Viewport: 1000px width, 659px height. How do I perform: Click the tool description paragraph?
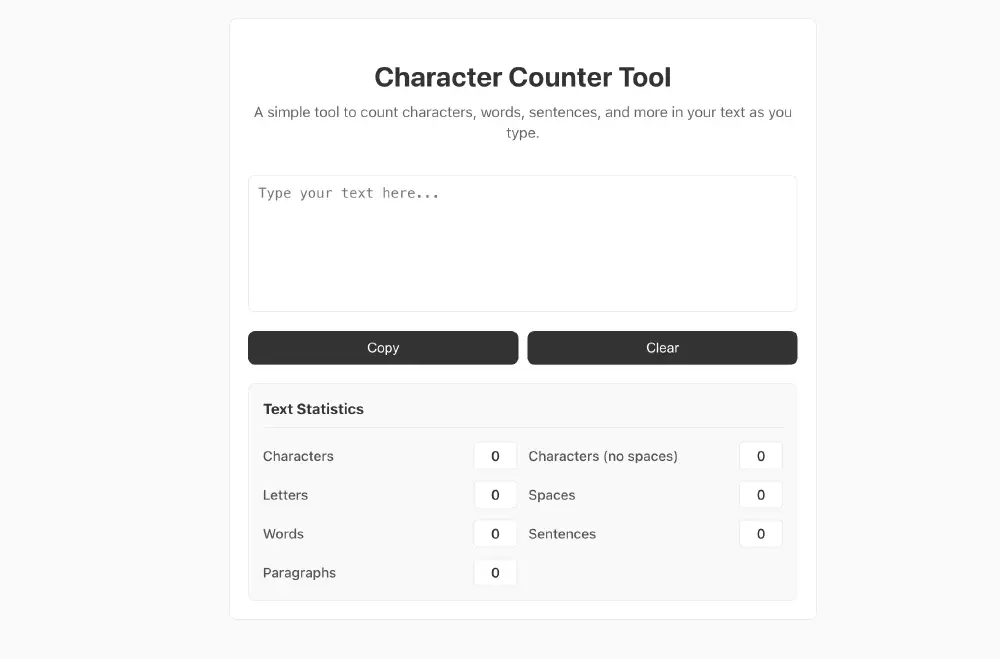(x=522, y=122)
